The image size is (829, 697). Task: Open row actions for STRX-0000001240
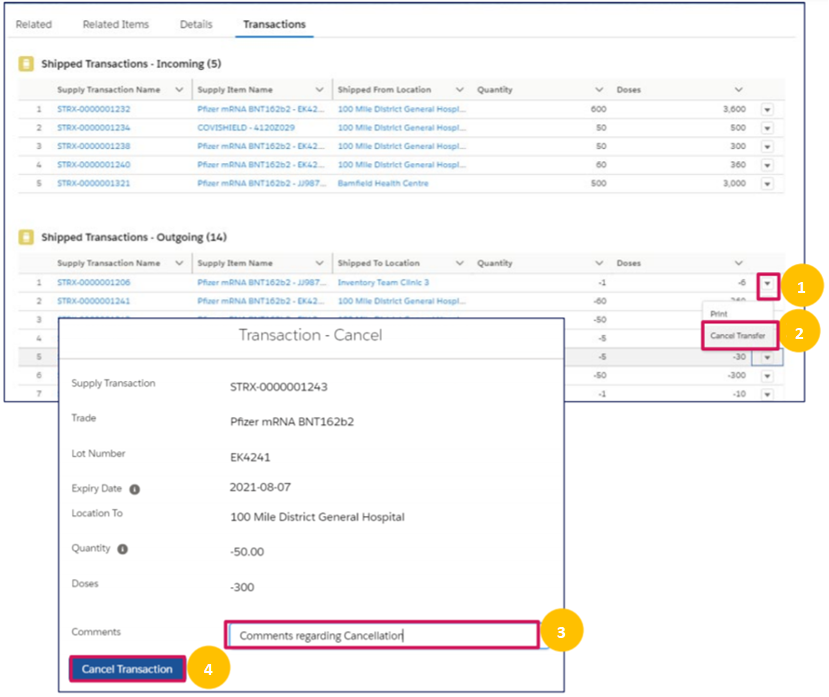click(767, 165)
